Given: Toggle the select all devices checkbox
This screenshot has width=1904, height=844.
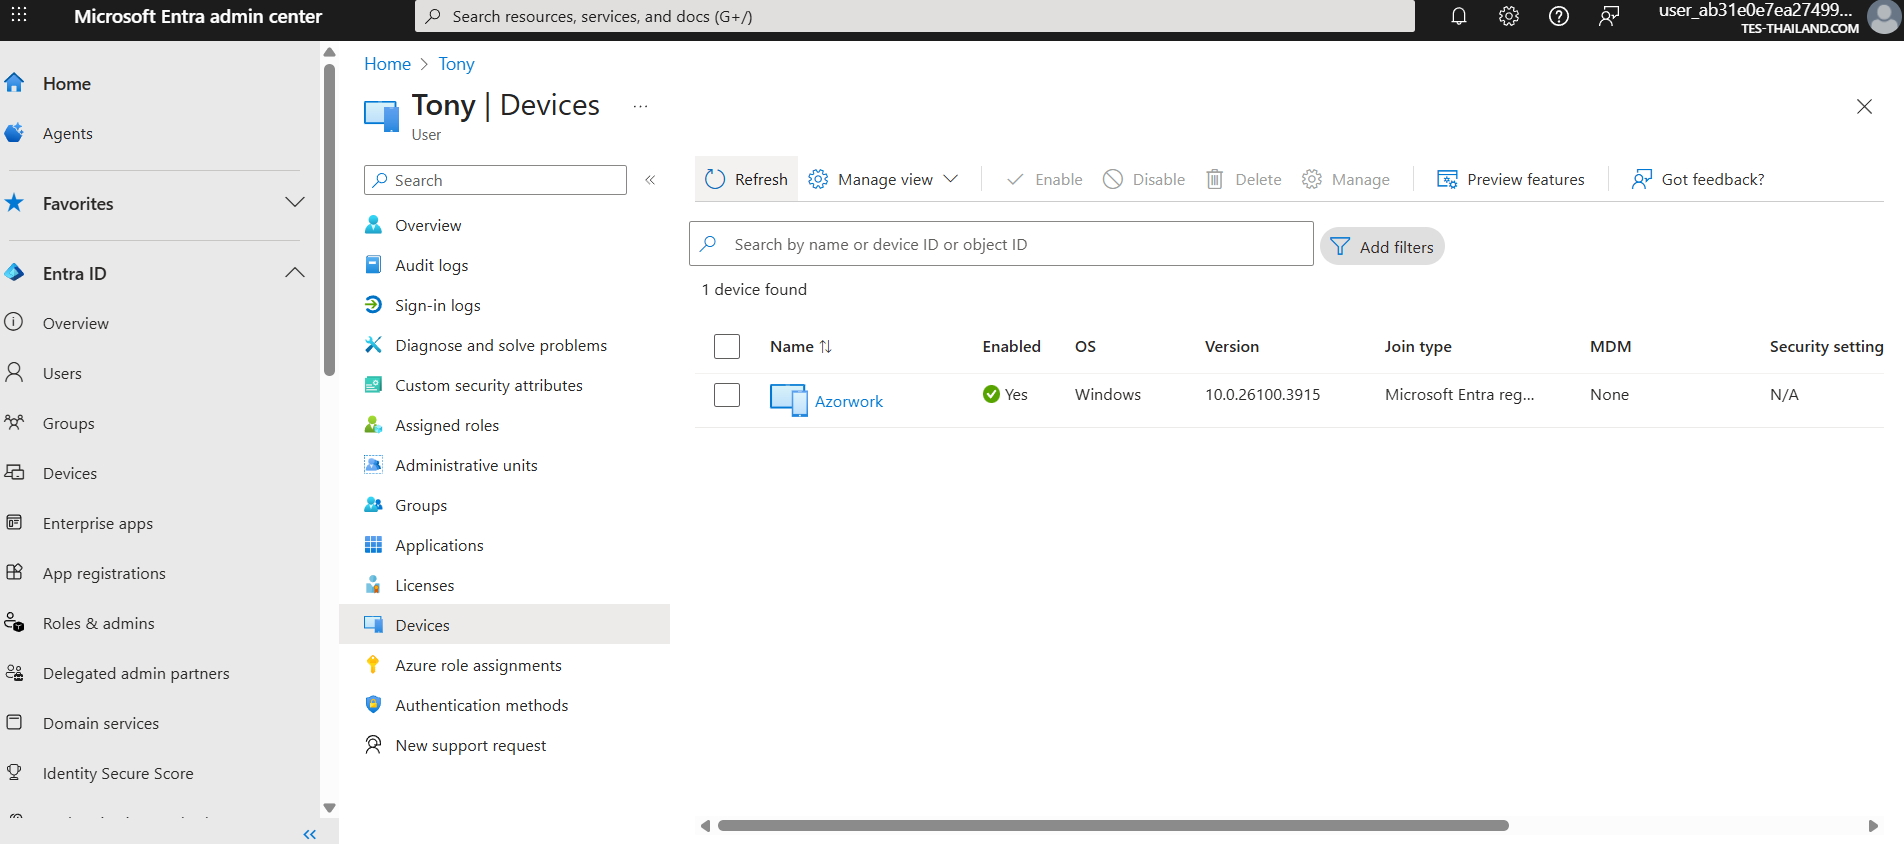Looking at the screenshot, I should click(x=727, y=346).
